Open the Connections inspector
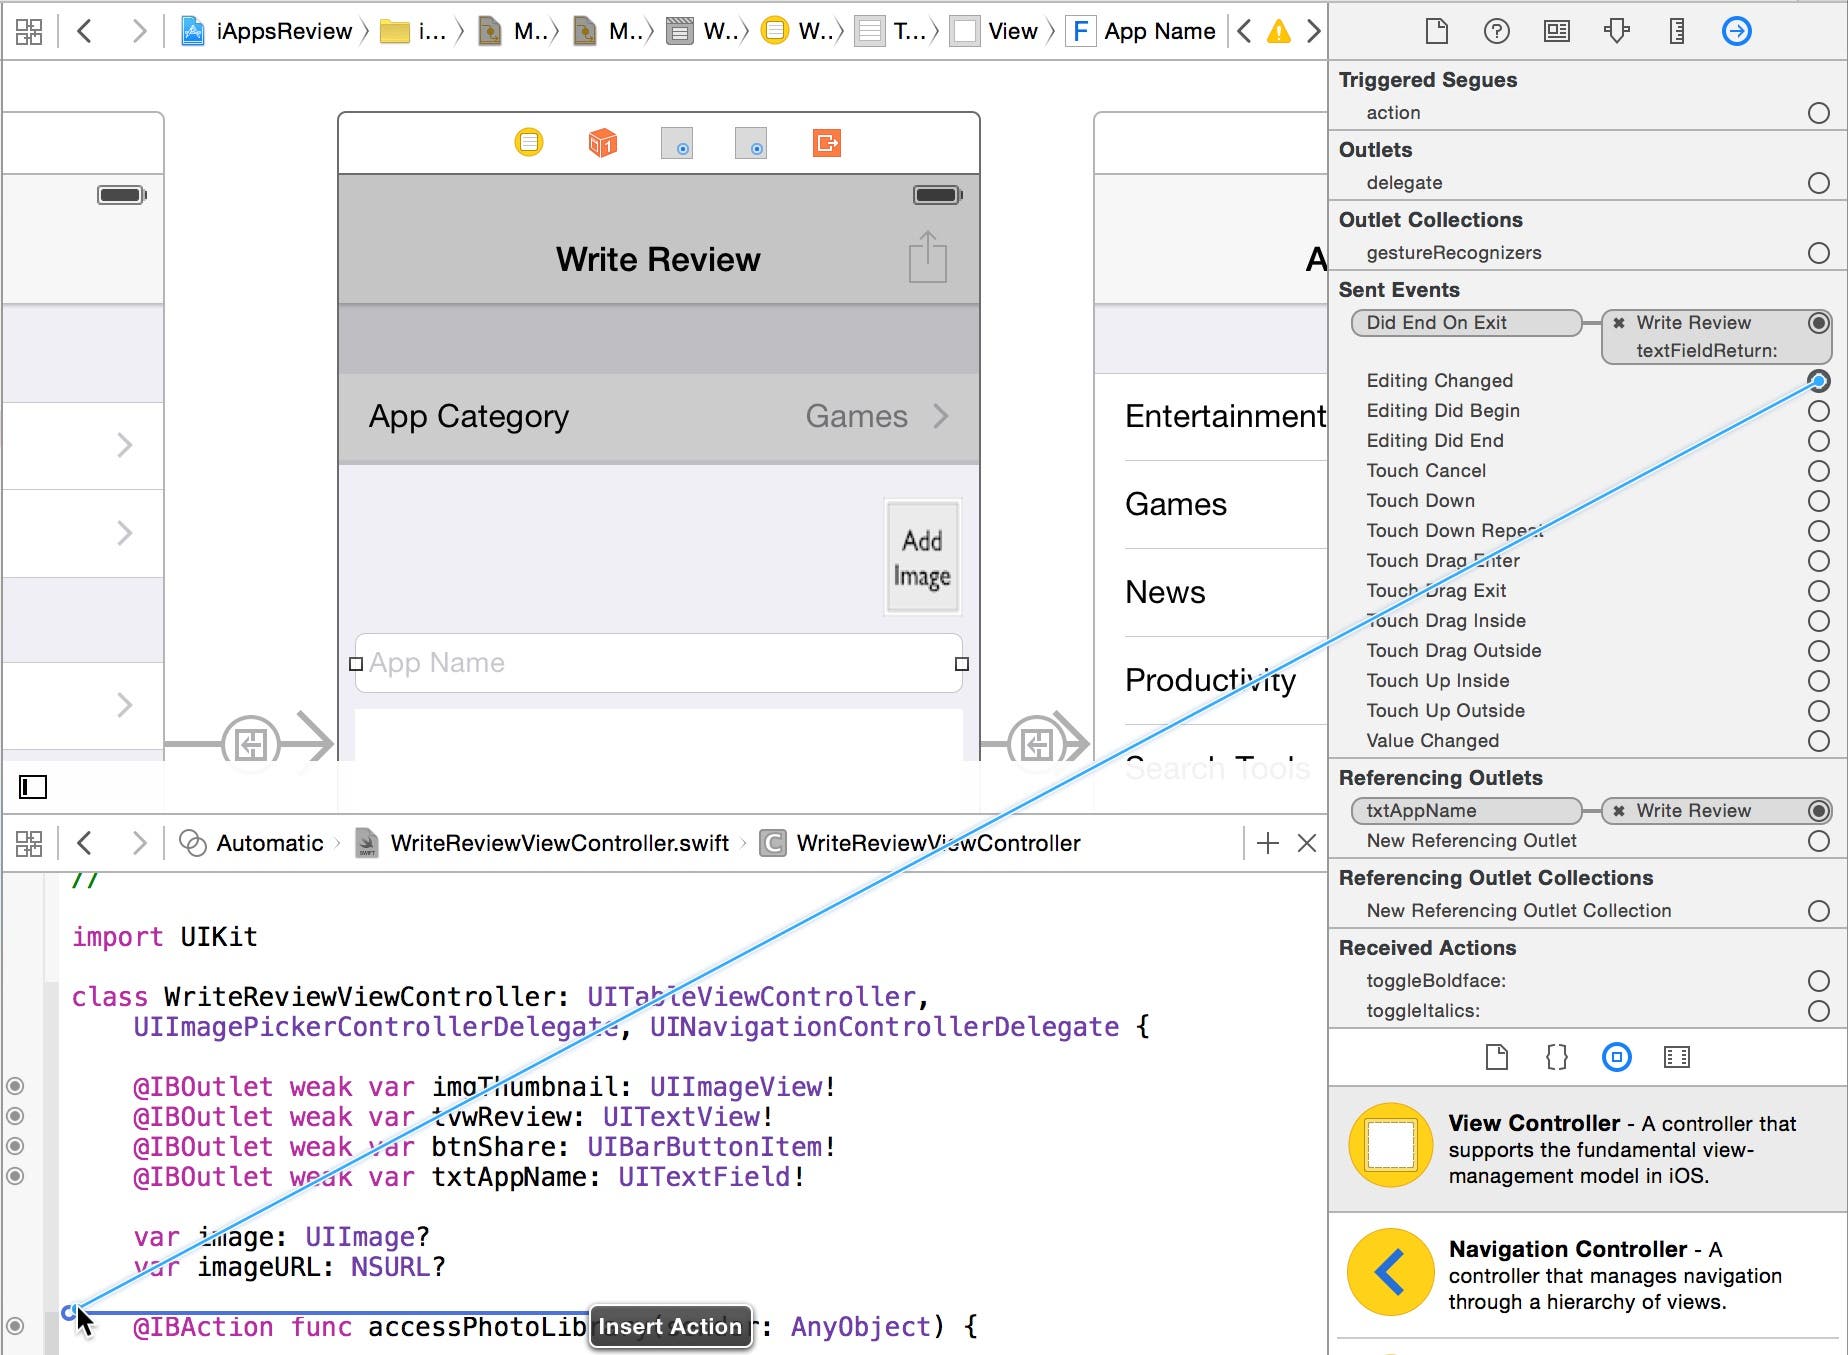The width and height of the screenshot is (1848, 1355). [x=1737, y=31]
